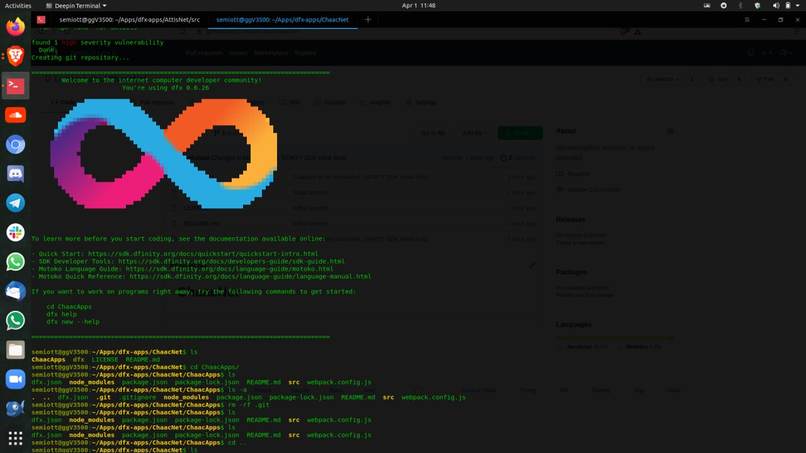Open the Quick Start quickstart-intro.html URL

pos(203,253)
